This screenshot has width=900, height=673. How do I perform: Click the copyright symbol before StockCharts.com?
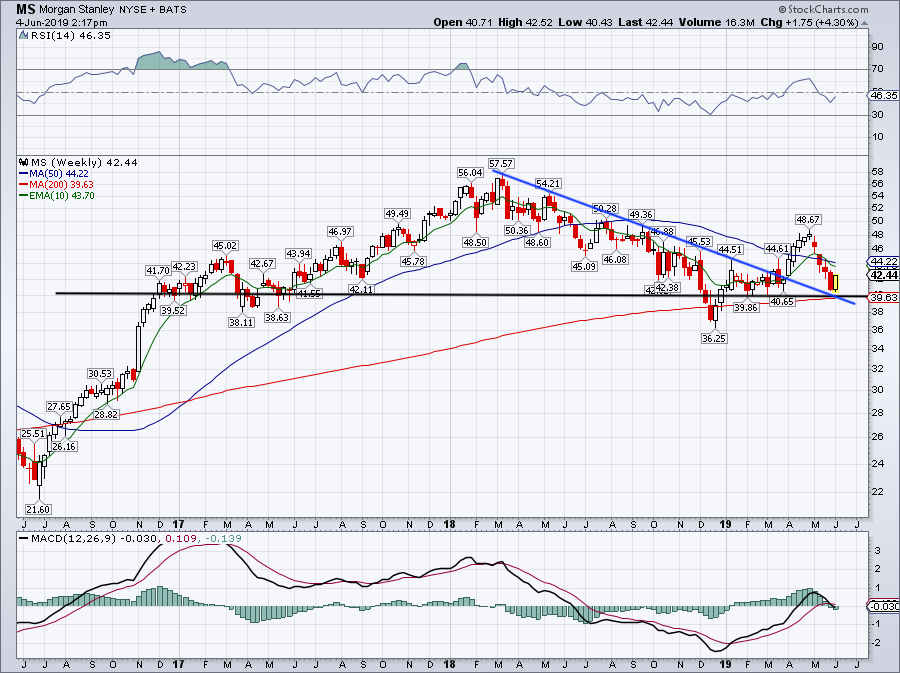[783, 10]
